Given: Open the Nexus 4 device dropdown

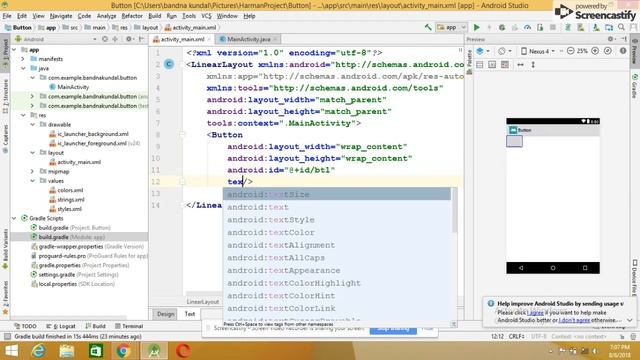Looking at the screenshot, I should (538, 51).
